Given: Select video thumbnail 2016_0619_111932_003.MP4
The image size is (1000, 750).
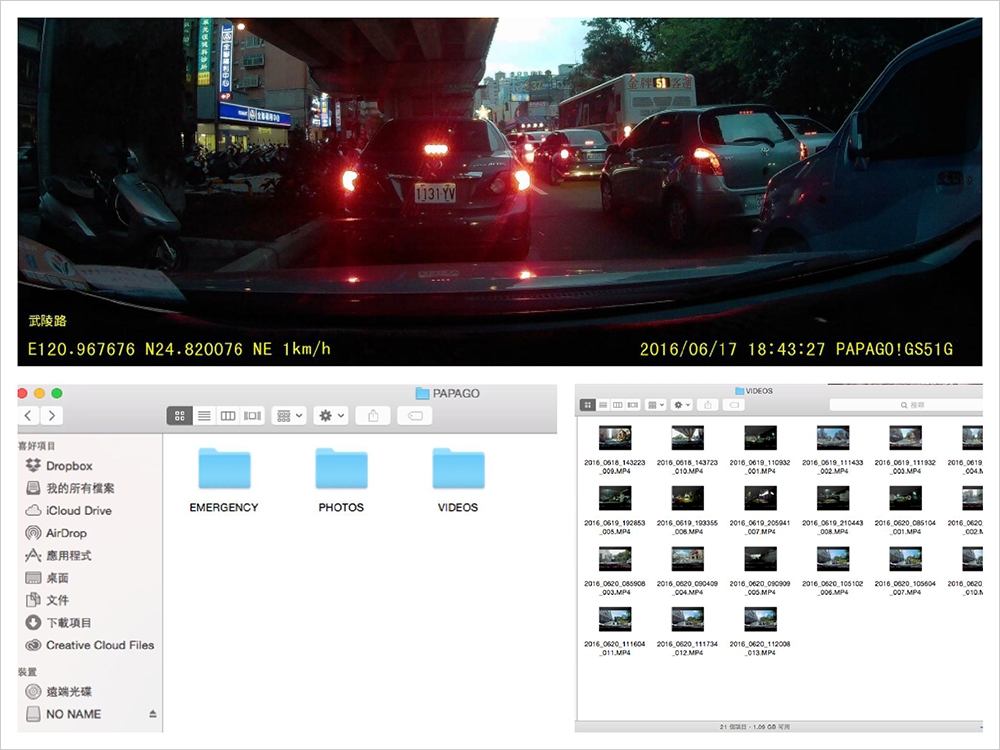Looking at the screenshot, I should click(906, 438).
